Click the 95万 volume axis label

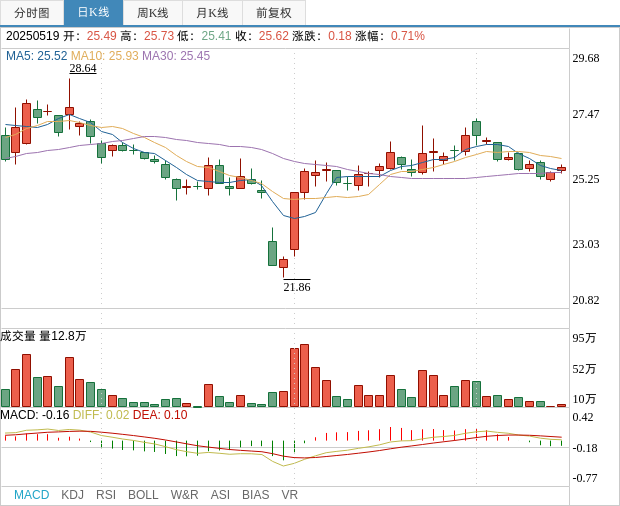pyautogui.click(x=584, y=338)
